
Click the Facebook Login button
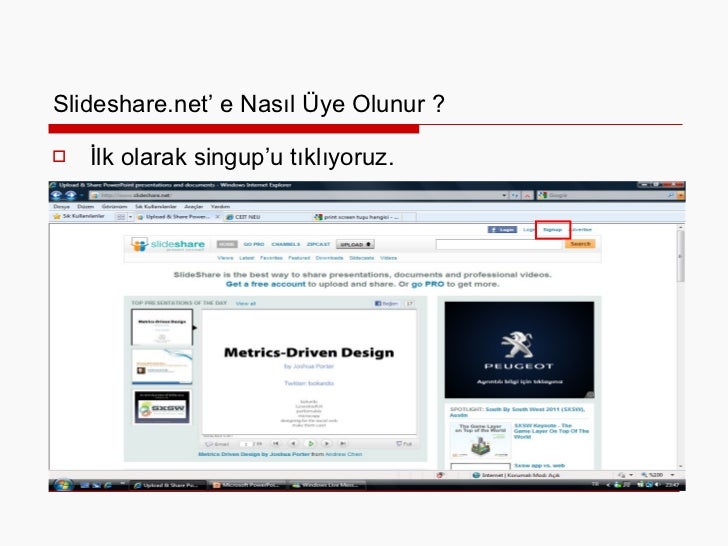(502, 230)
